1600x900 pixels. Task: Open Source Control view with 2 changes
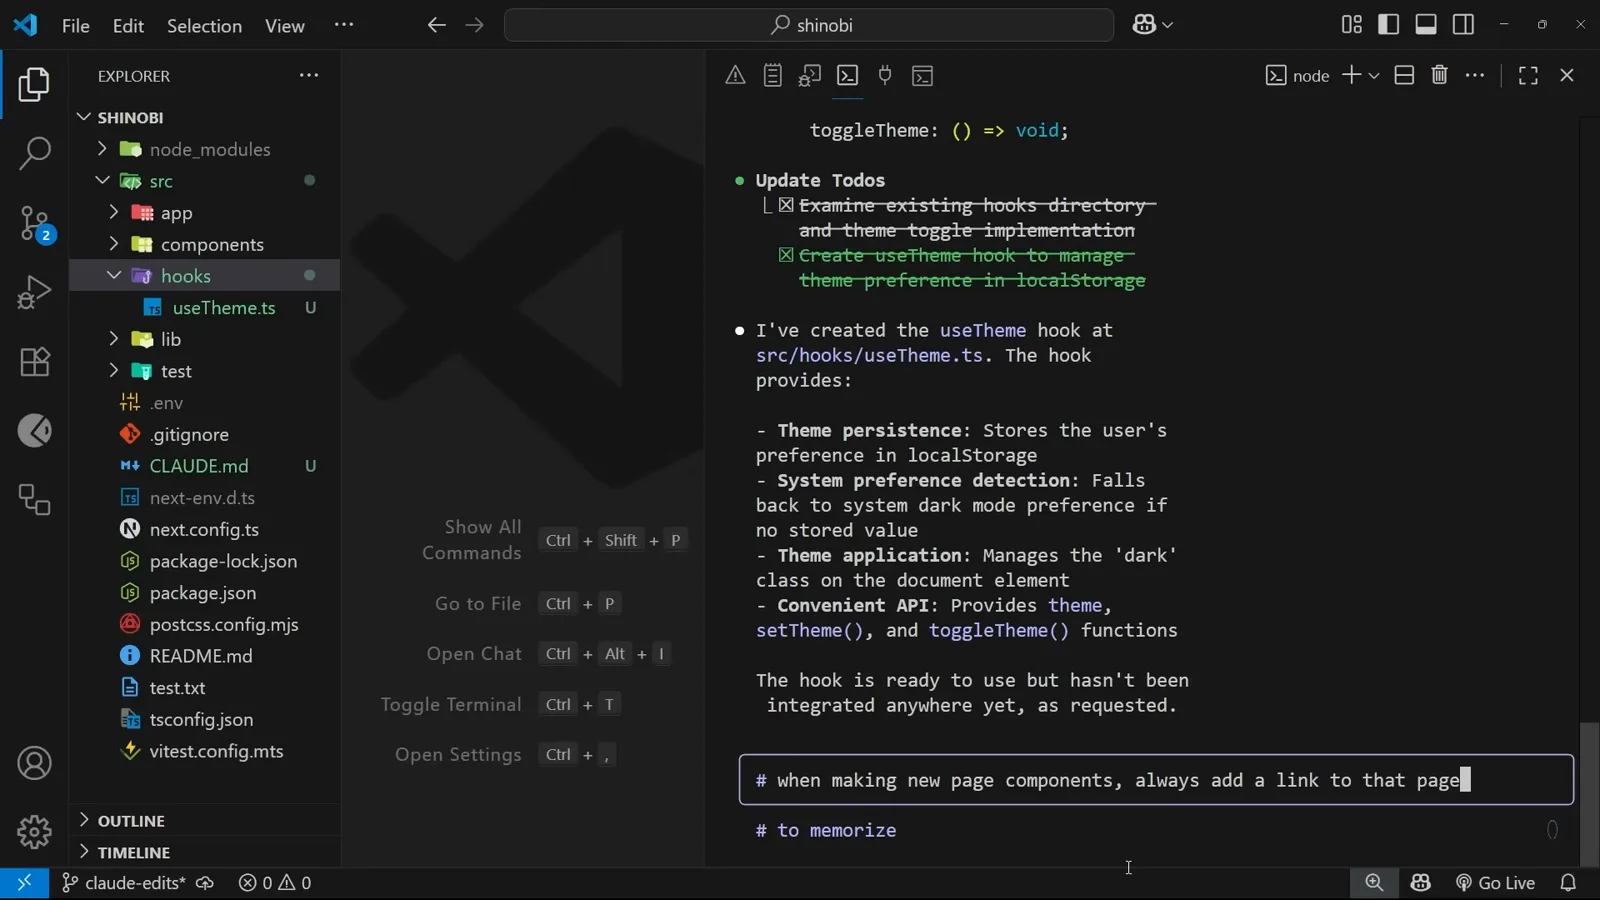[x=34, y=223]
